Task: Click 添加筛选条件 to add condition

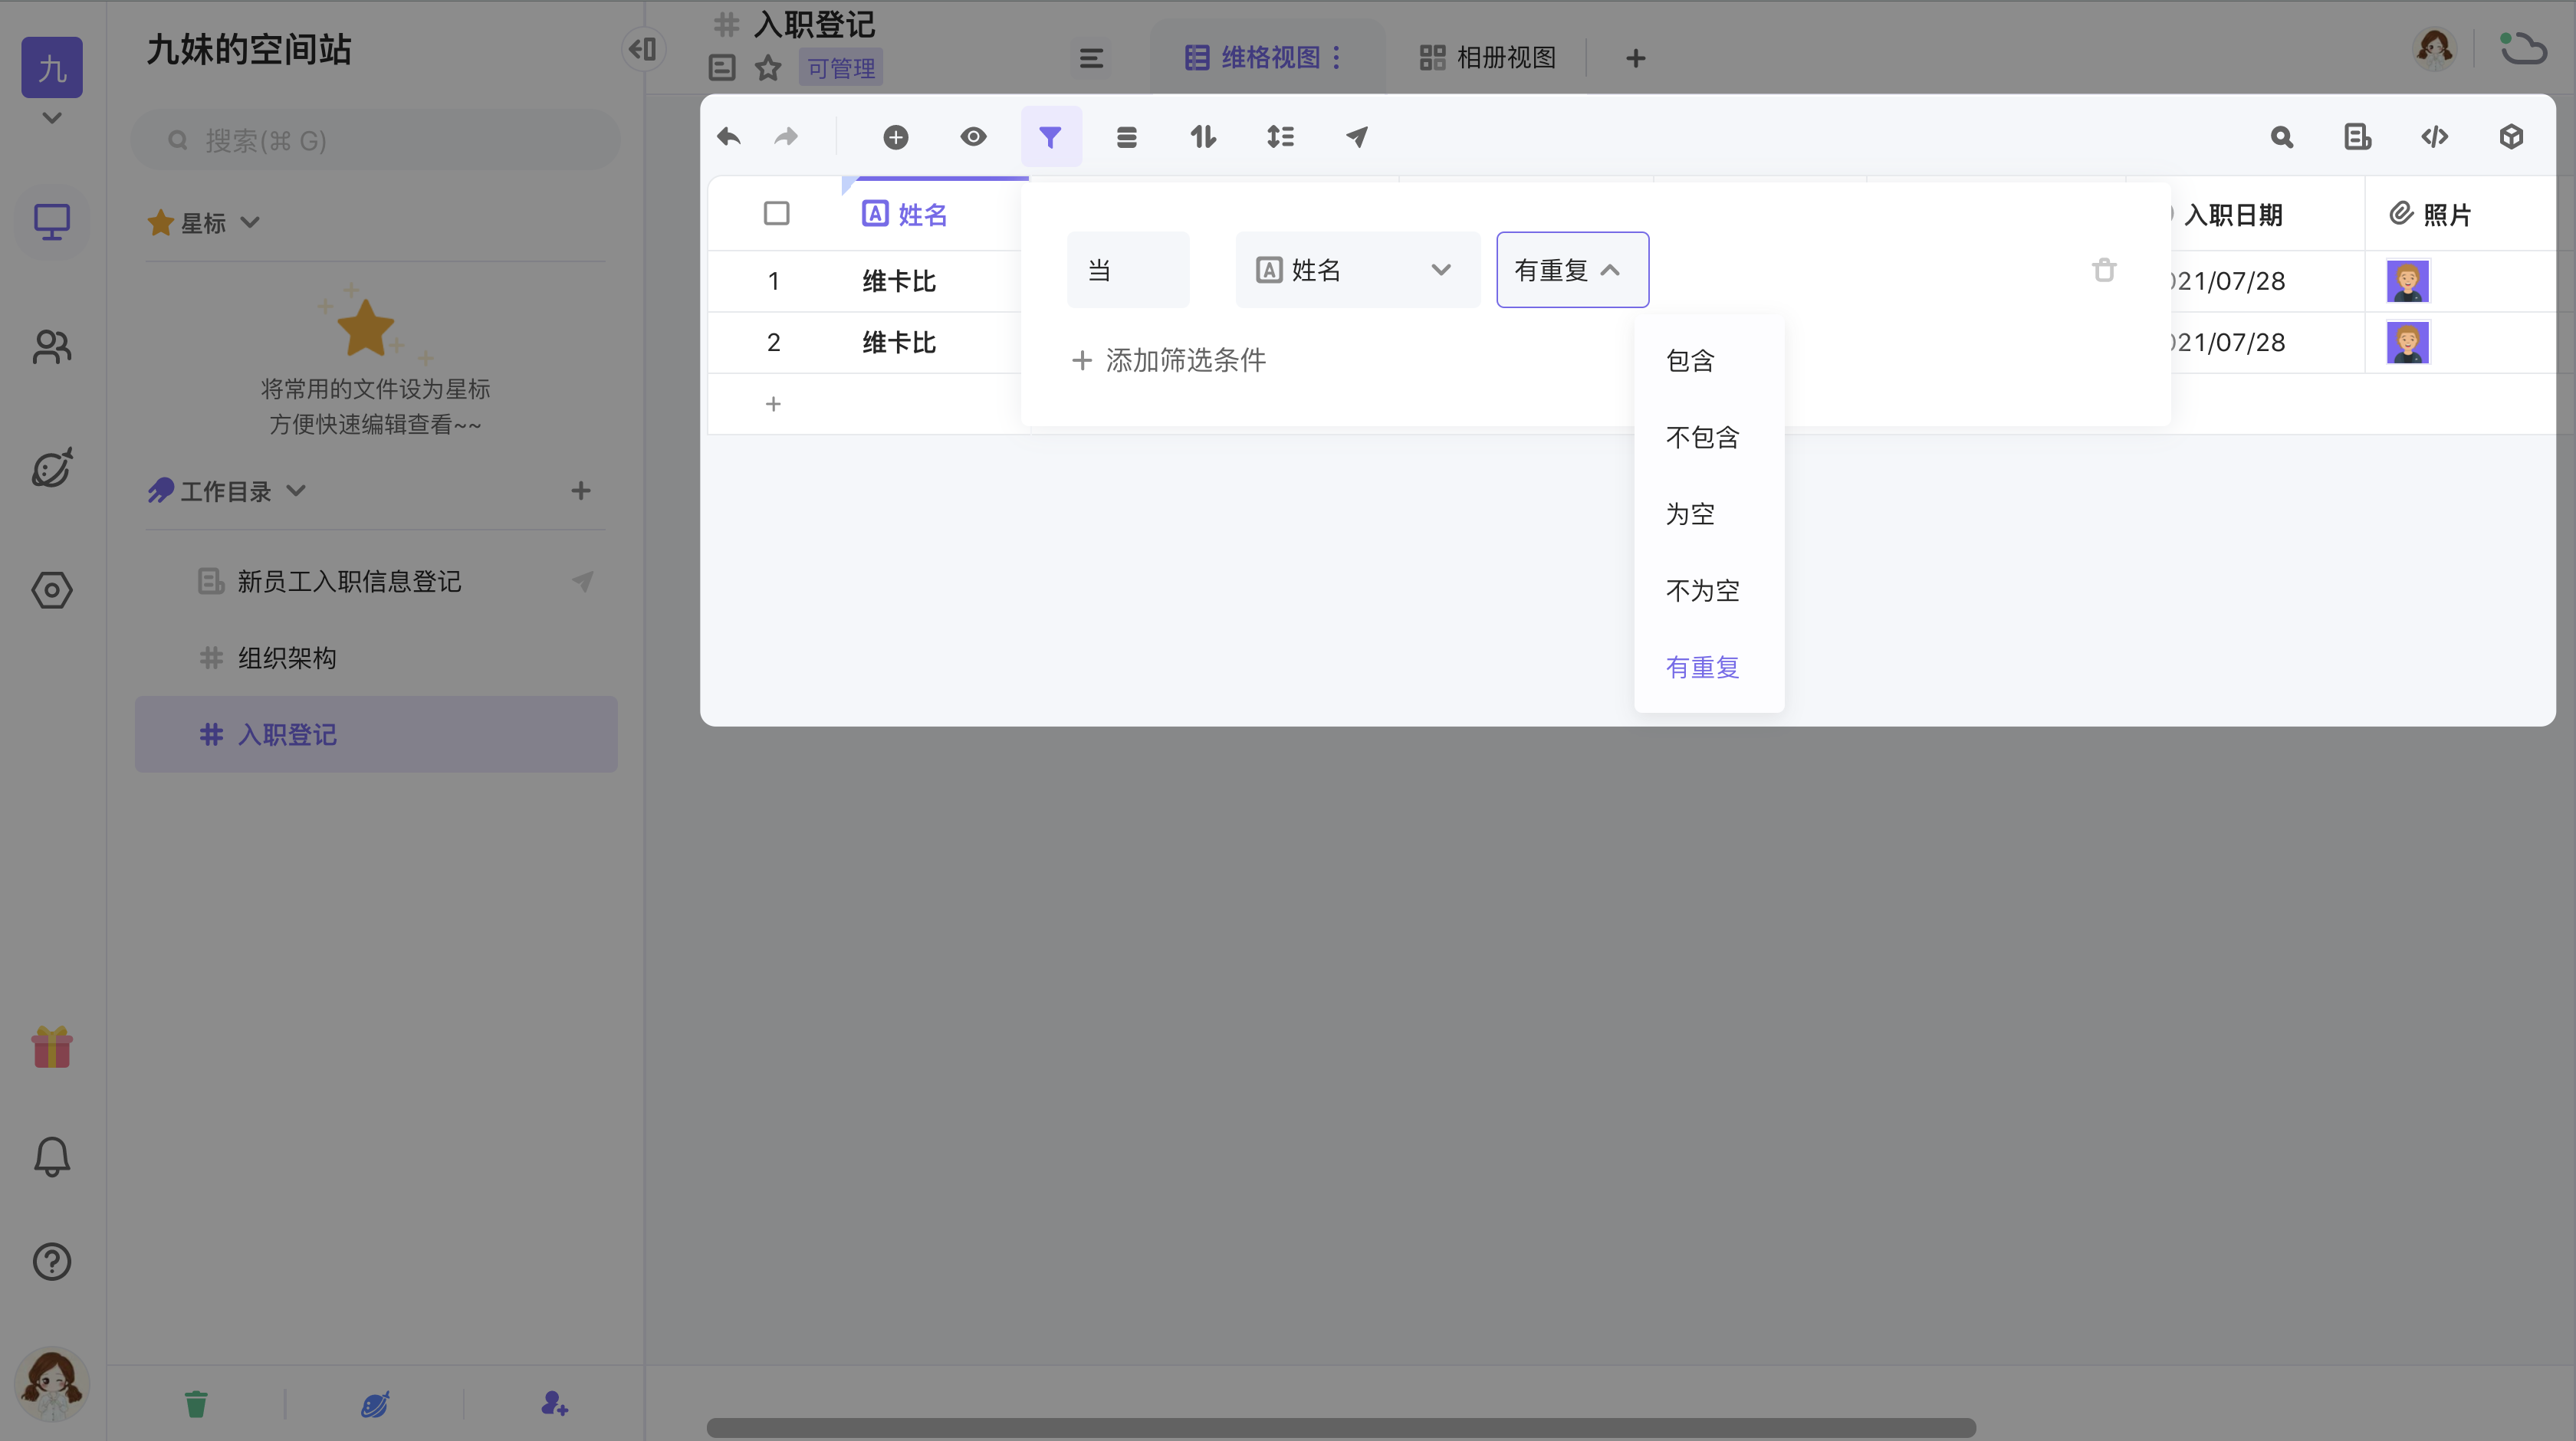Action: click(1169, 360)
